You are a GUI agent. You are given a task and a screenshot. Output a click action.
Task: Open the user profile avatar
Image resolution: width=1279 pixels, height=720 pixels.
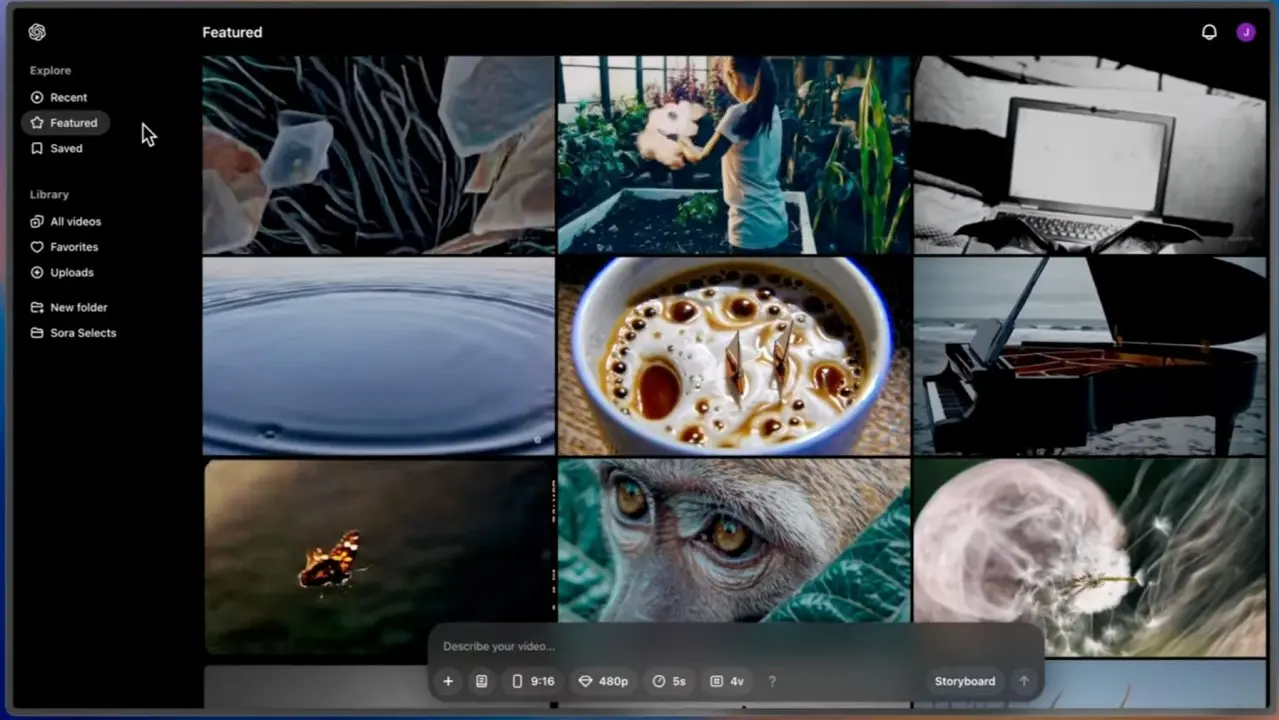1245,32
